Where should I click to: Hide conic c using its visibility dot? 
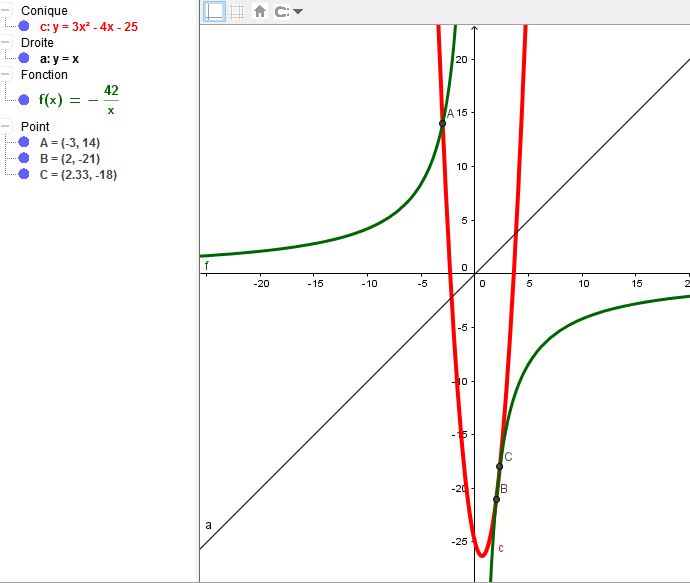pos(24,27)
